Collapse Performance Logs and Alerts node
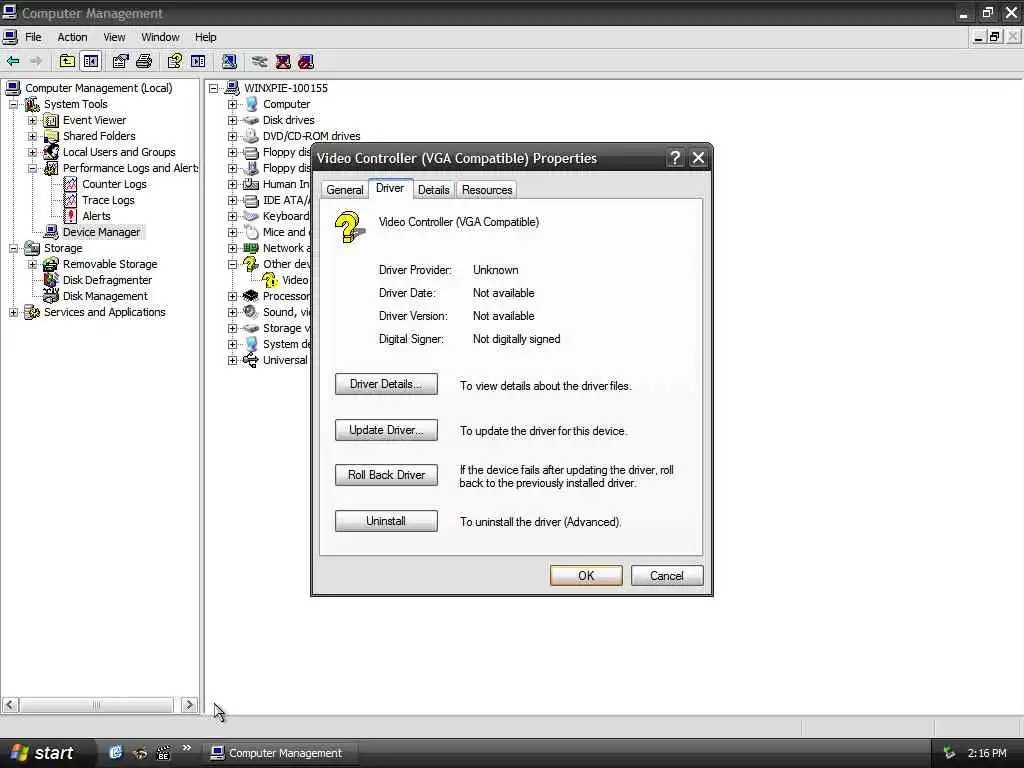The image size is (1024, 768). click(33, 168)
